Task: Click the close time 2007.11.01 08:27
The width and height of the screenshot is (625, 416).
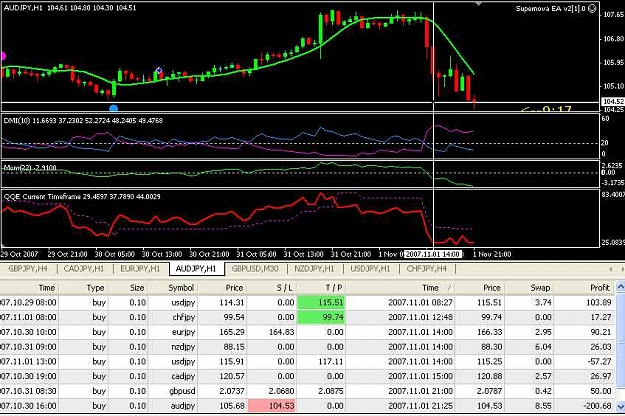Action: 421,302
